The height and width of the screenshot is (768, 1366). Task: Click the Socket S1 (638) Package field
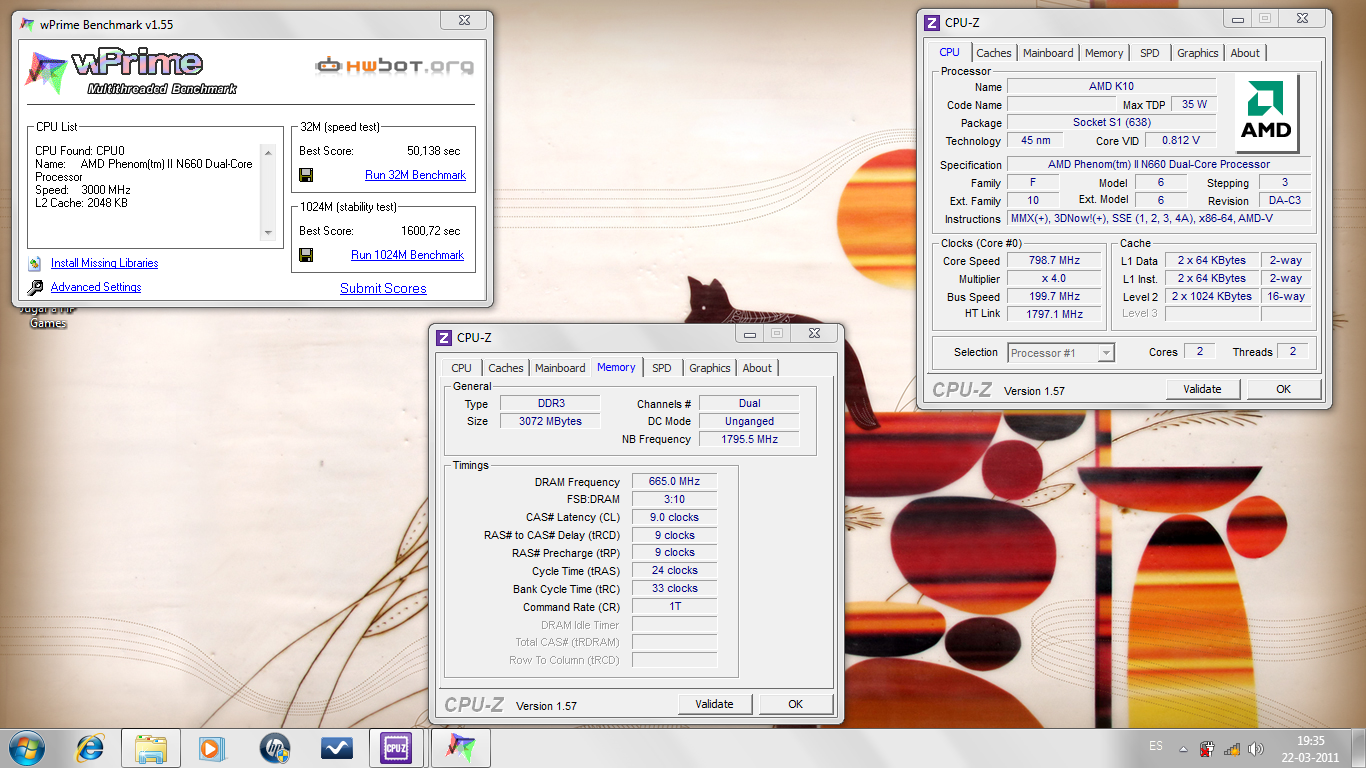(x=1111, y=122)
